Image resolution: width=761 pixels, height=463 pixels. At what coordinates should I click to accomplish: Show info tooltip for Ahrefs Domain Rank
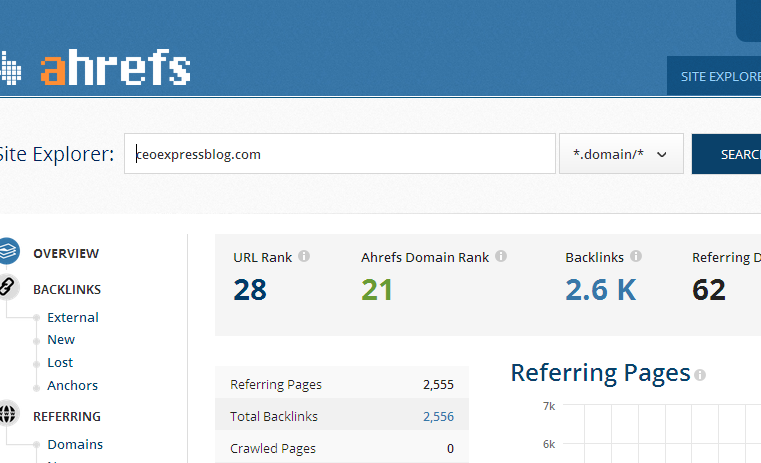pyautogui.click(x=501, y=256)
